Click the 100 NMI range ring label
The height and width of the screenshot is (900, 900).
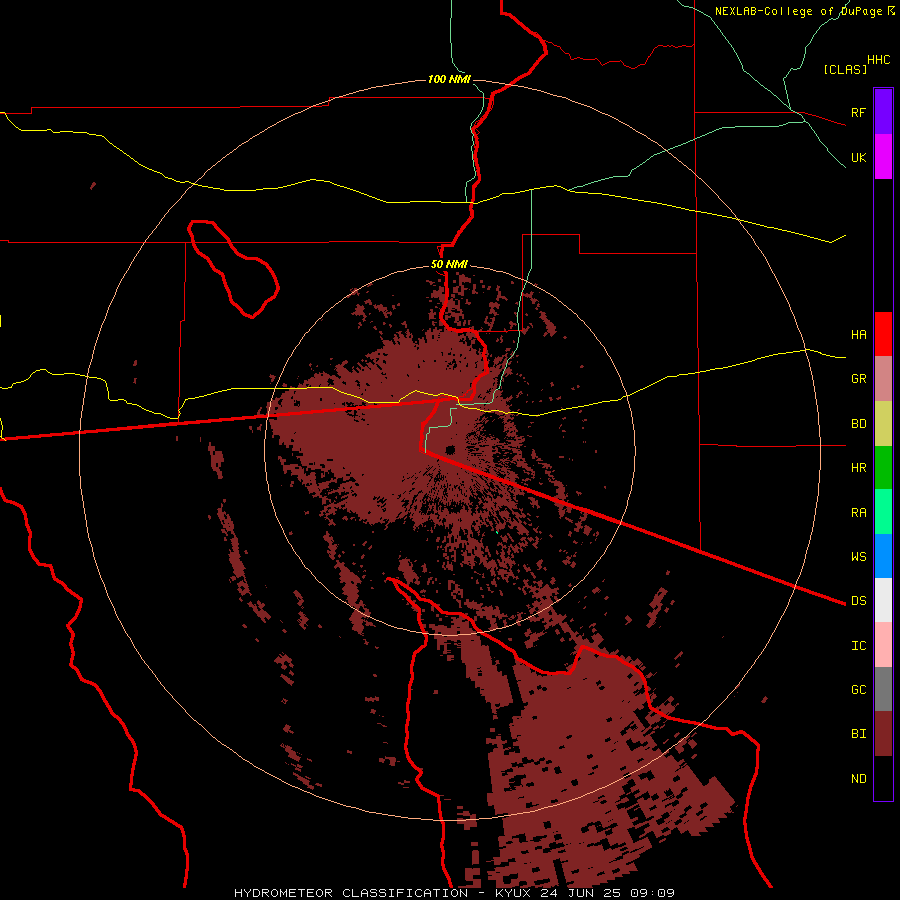(x=449, y=79)
